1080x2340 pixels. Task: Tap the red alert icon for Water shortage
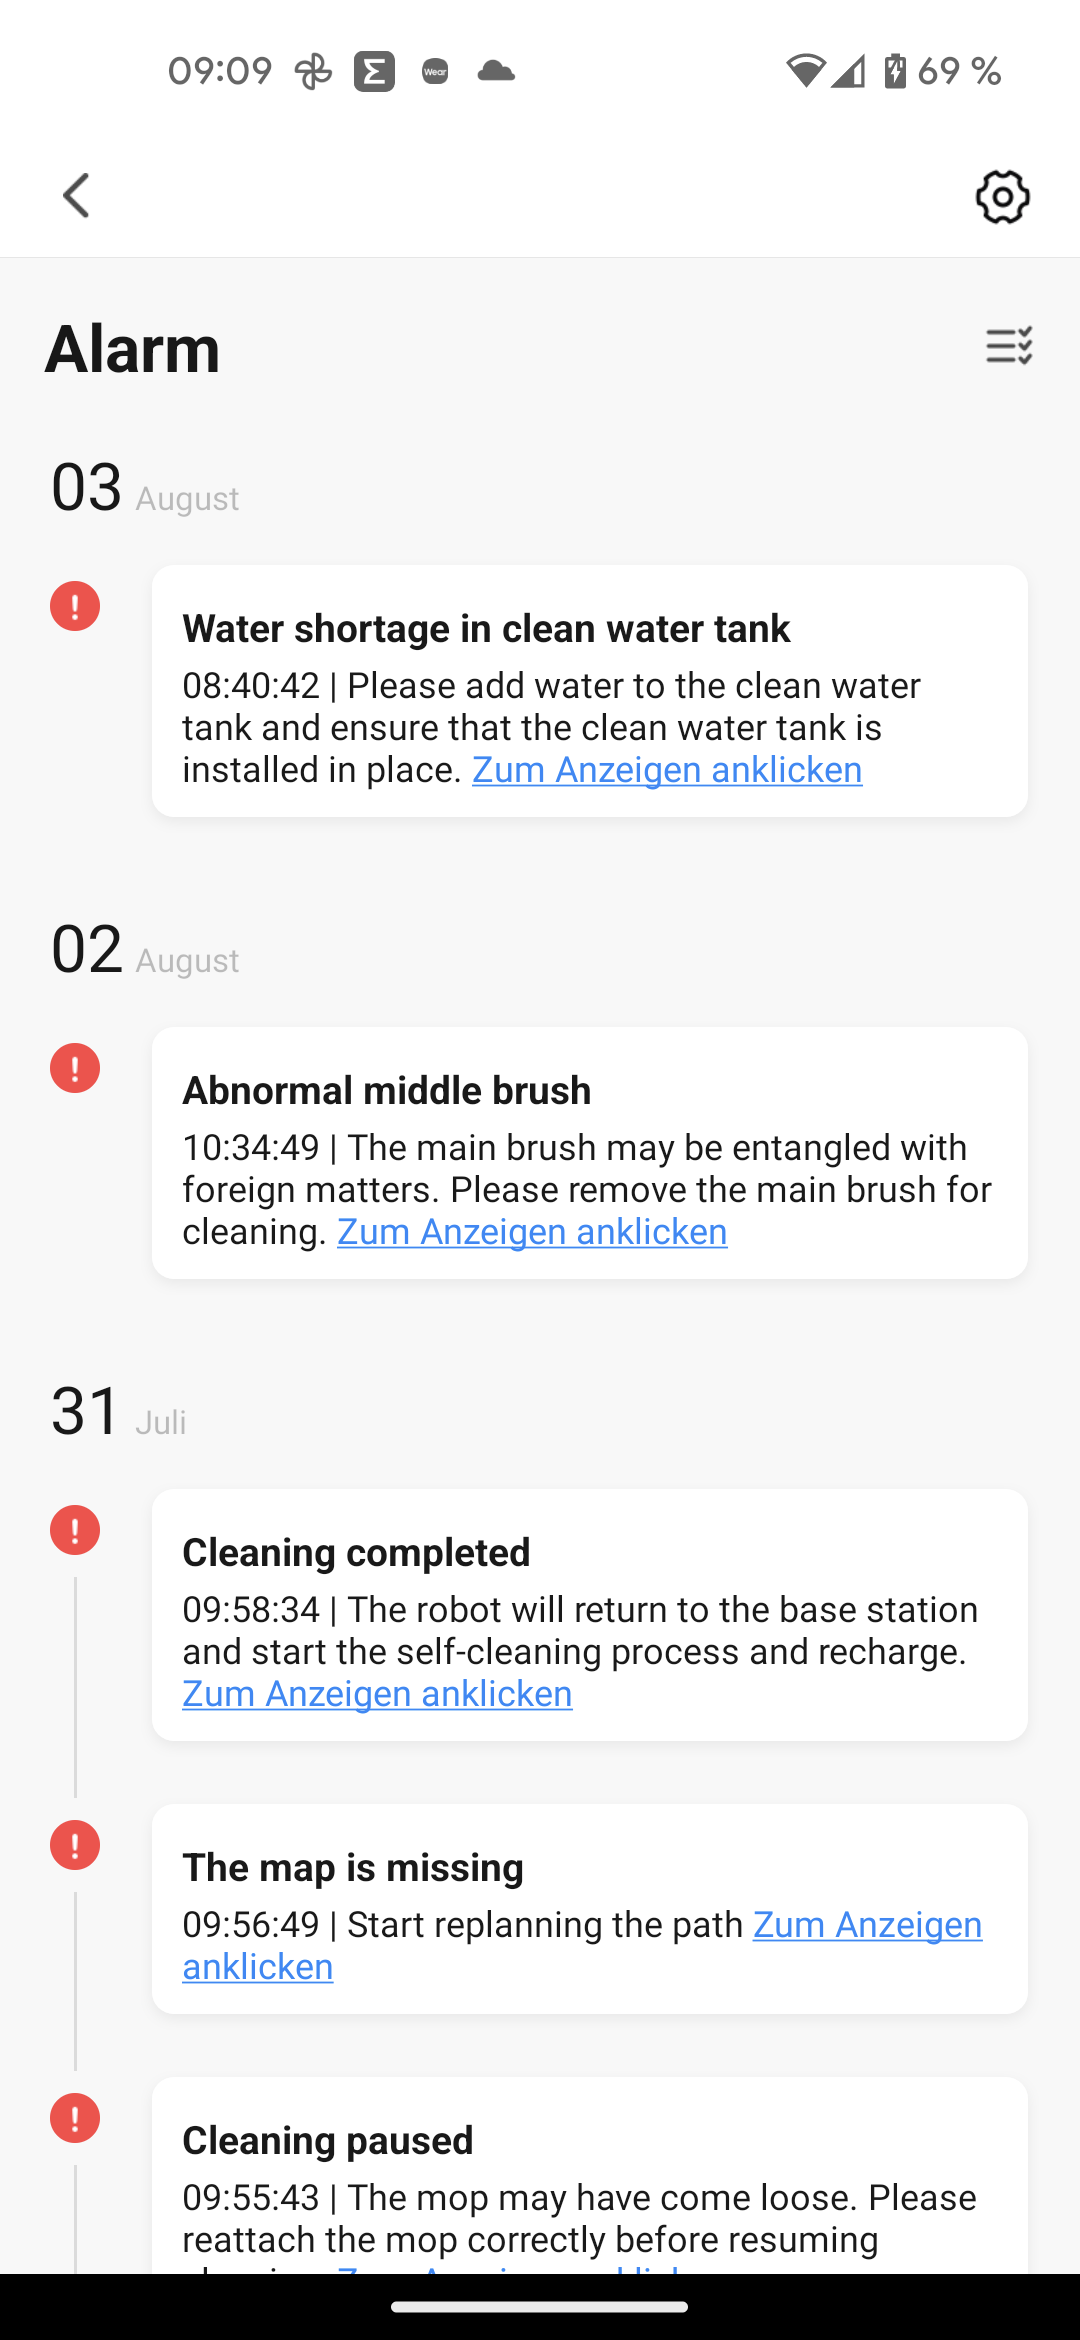75,606
